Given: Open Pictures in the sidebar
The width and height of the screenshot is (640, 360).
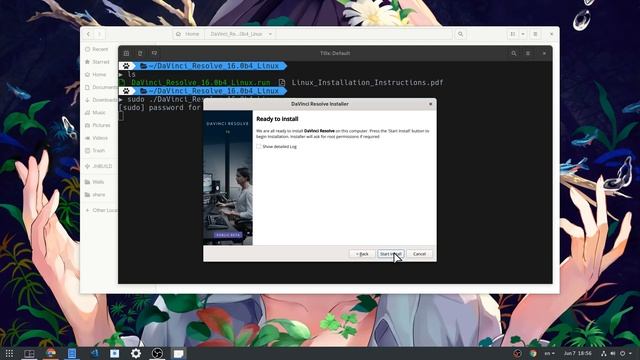Looking at the screenshot, I should [x=97, y=125].
